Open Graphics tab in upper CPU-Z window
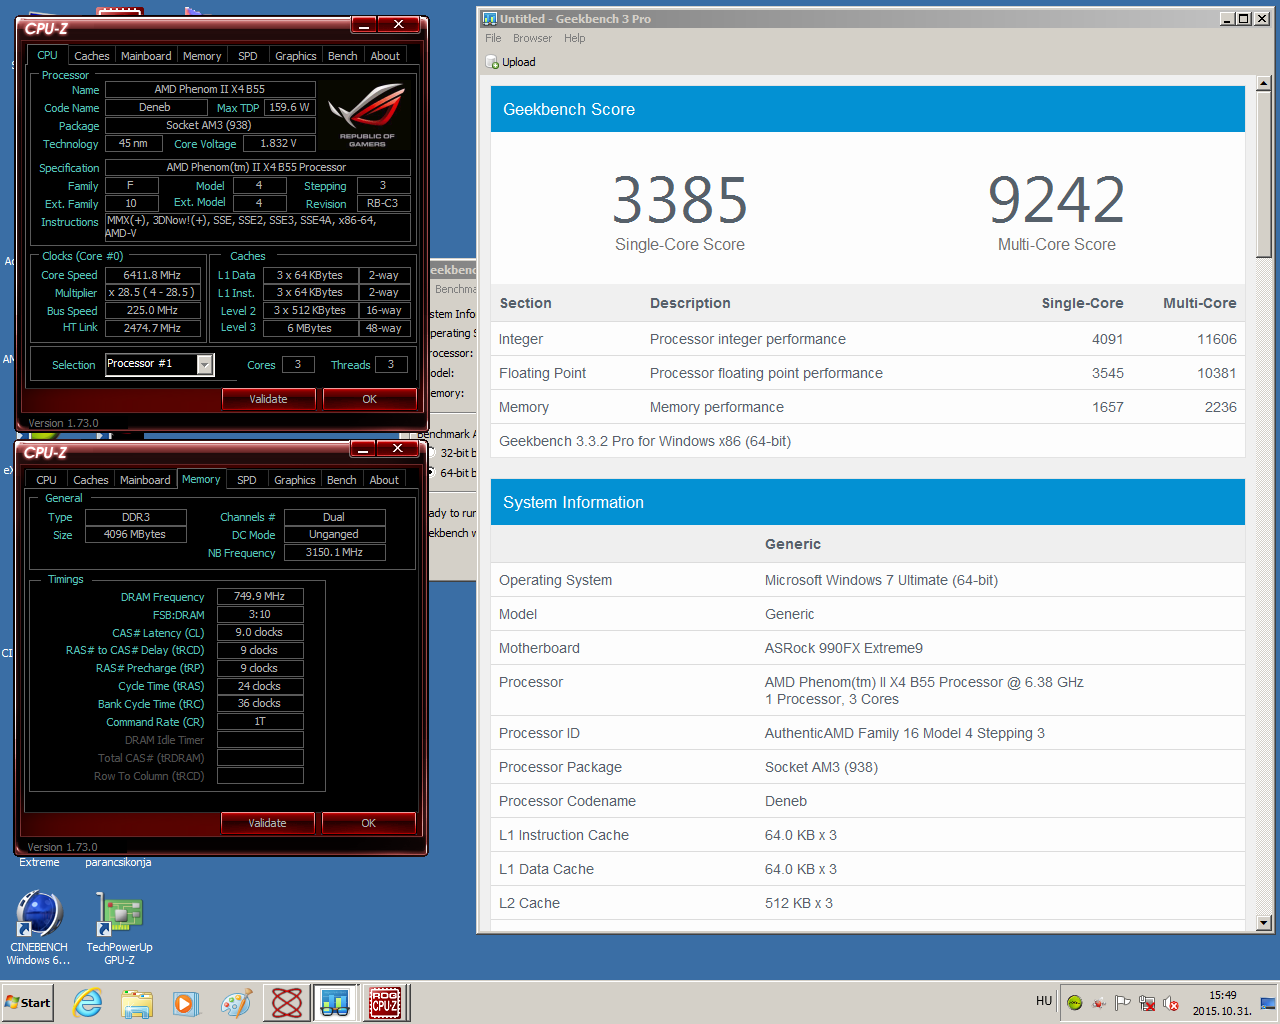The image size is (1280, 1024). click(296, 56)
